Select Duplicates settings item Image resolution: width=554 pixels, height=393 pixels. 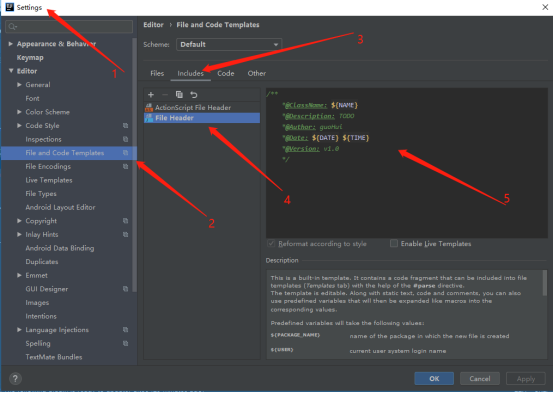[42, 262]
